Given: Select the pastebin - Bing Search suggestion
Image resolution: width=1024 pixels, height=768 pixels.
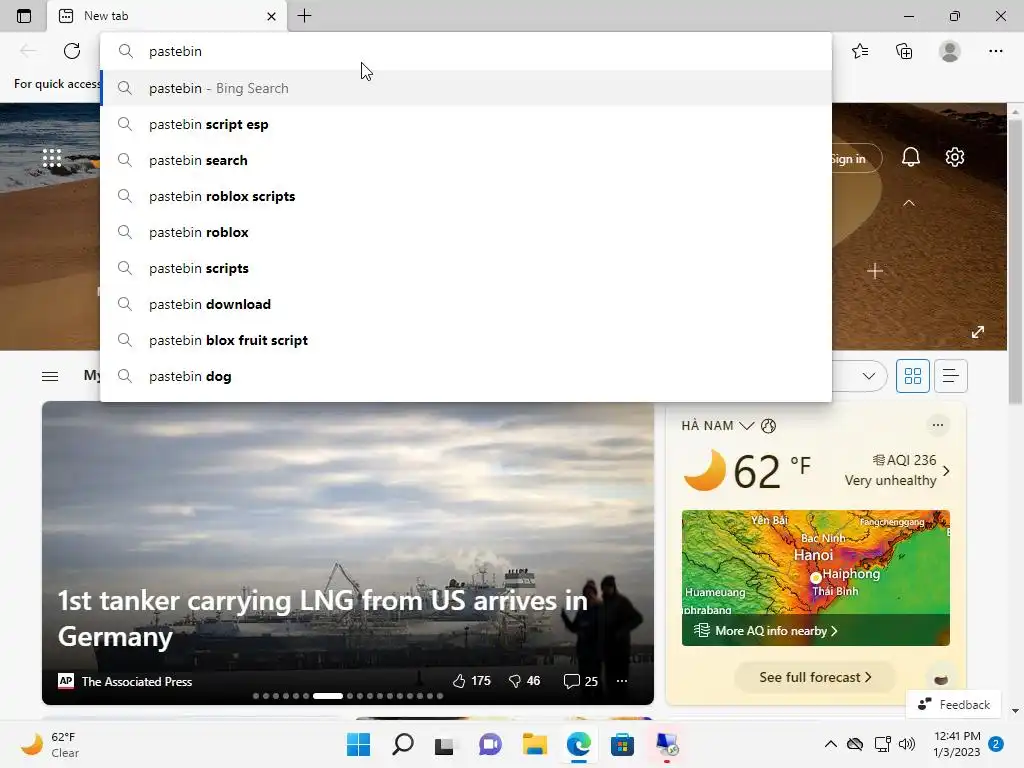Looking at the screenshot, I should coord(466,88).
